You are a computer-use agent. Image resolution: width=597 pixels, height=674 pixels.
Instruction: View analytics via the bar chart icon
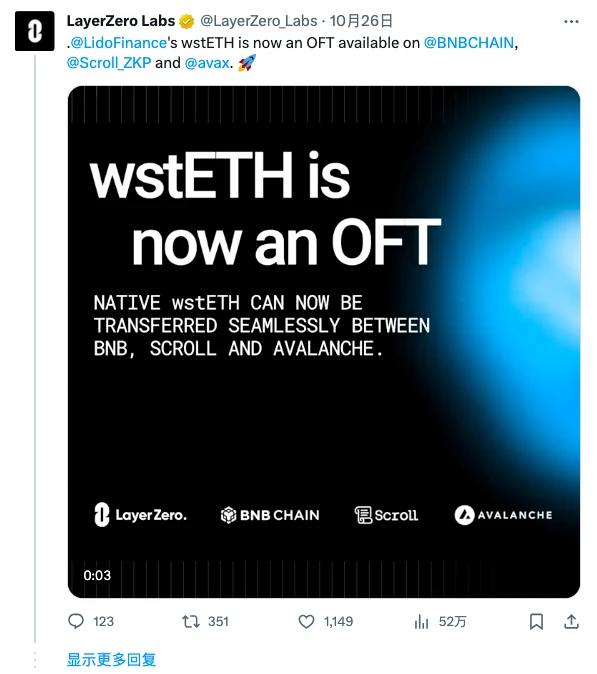pyautogui.click(x=421, y=622)
